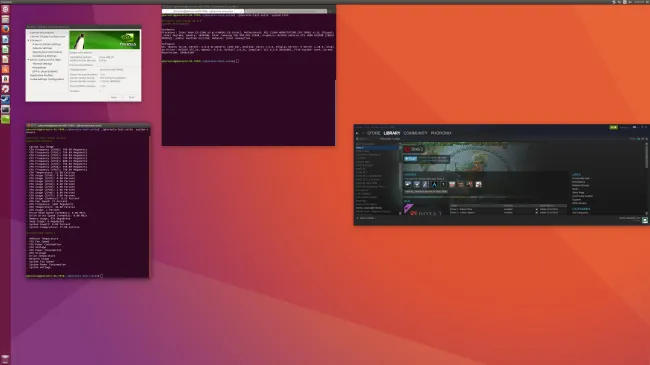650x365 pixels.
Task: Collapse the X Screen 0 tree node
Action: pos(29,40)
